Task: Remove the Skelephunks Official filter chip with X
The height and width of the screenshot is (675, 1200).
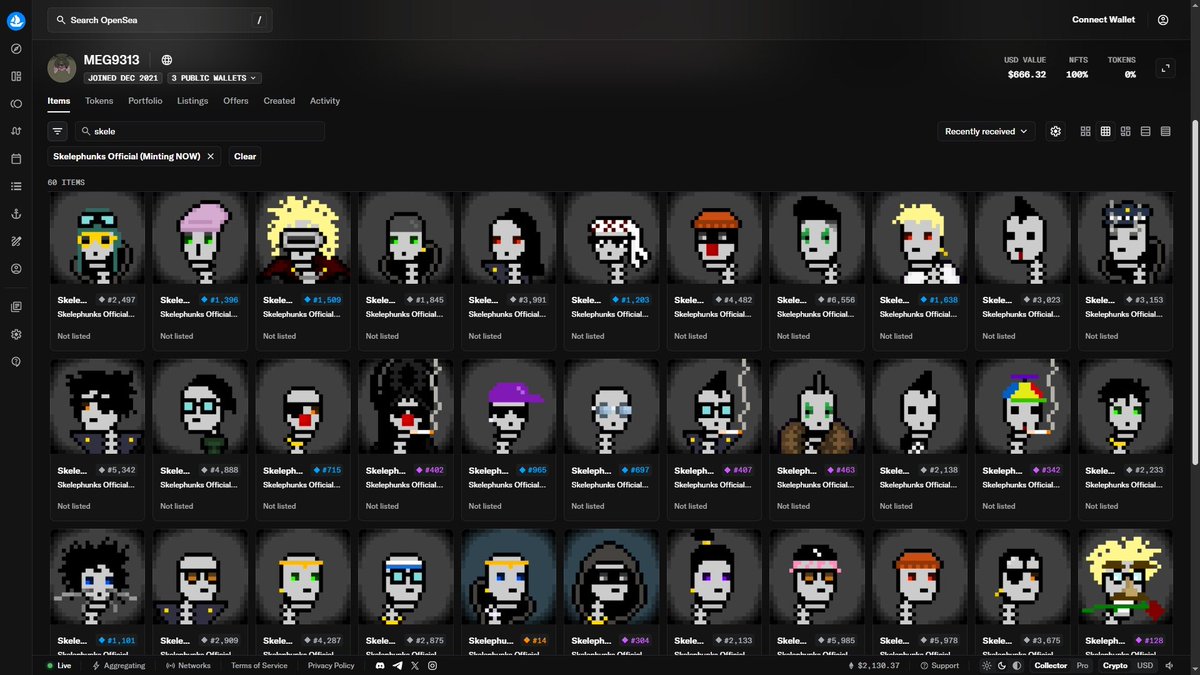Action: [210, 156]
